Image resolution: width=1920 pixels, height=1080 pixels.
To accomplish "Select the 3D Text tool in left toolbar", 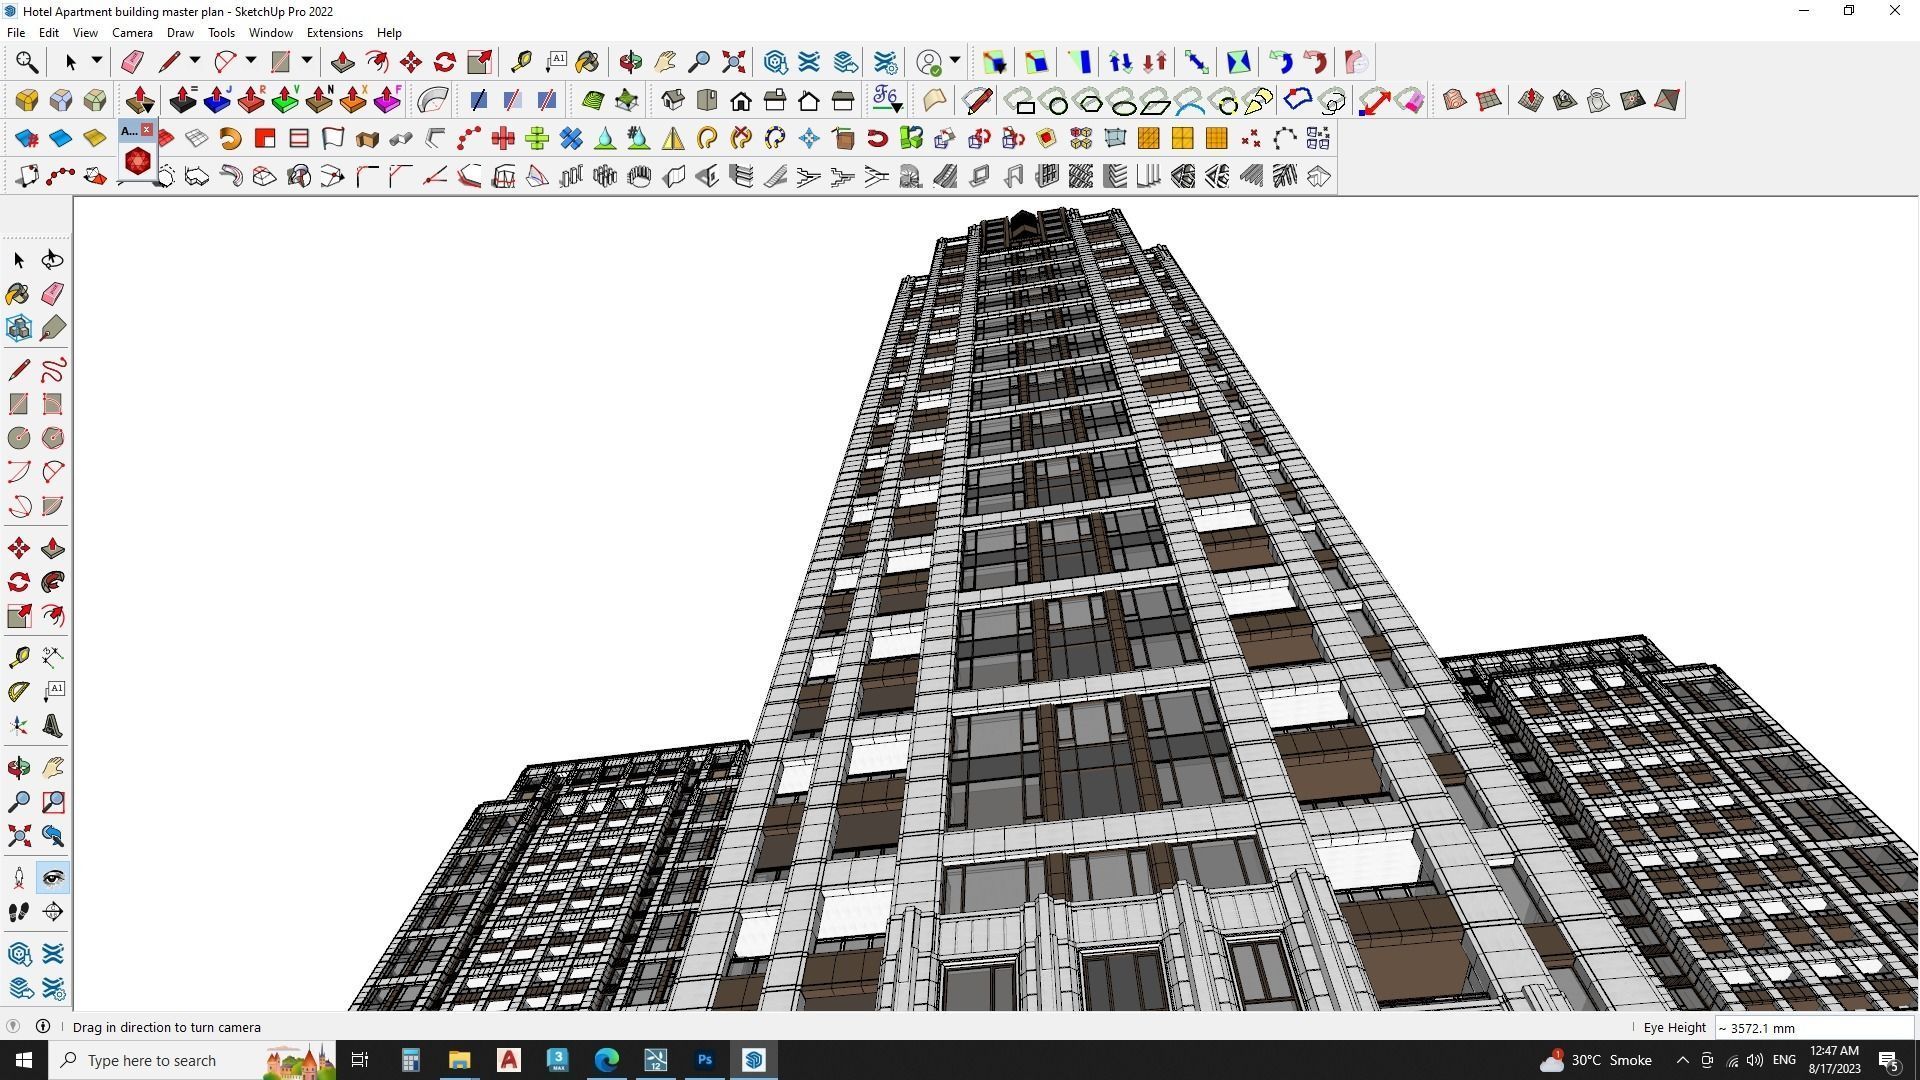I will 53,726.
